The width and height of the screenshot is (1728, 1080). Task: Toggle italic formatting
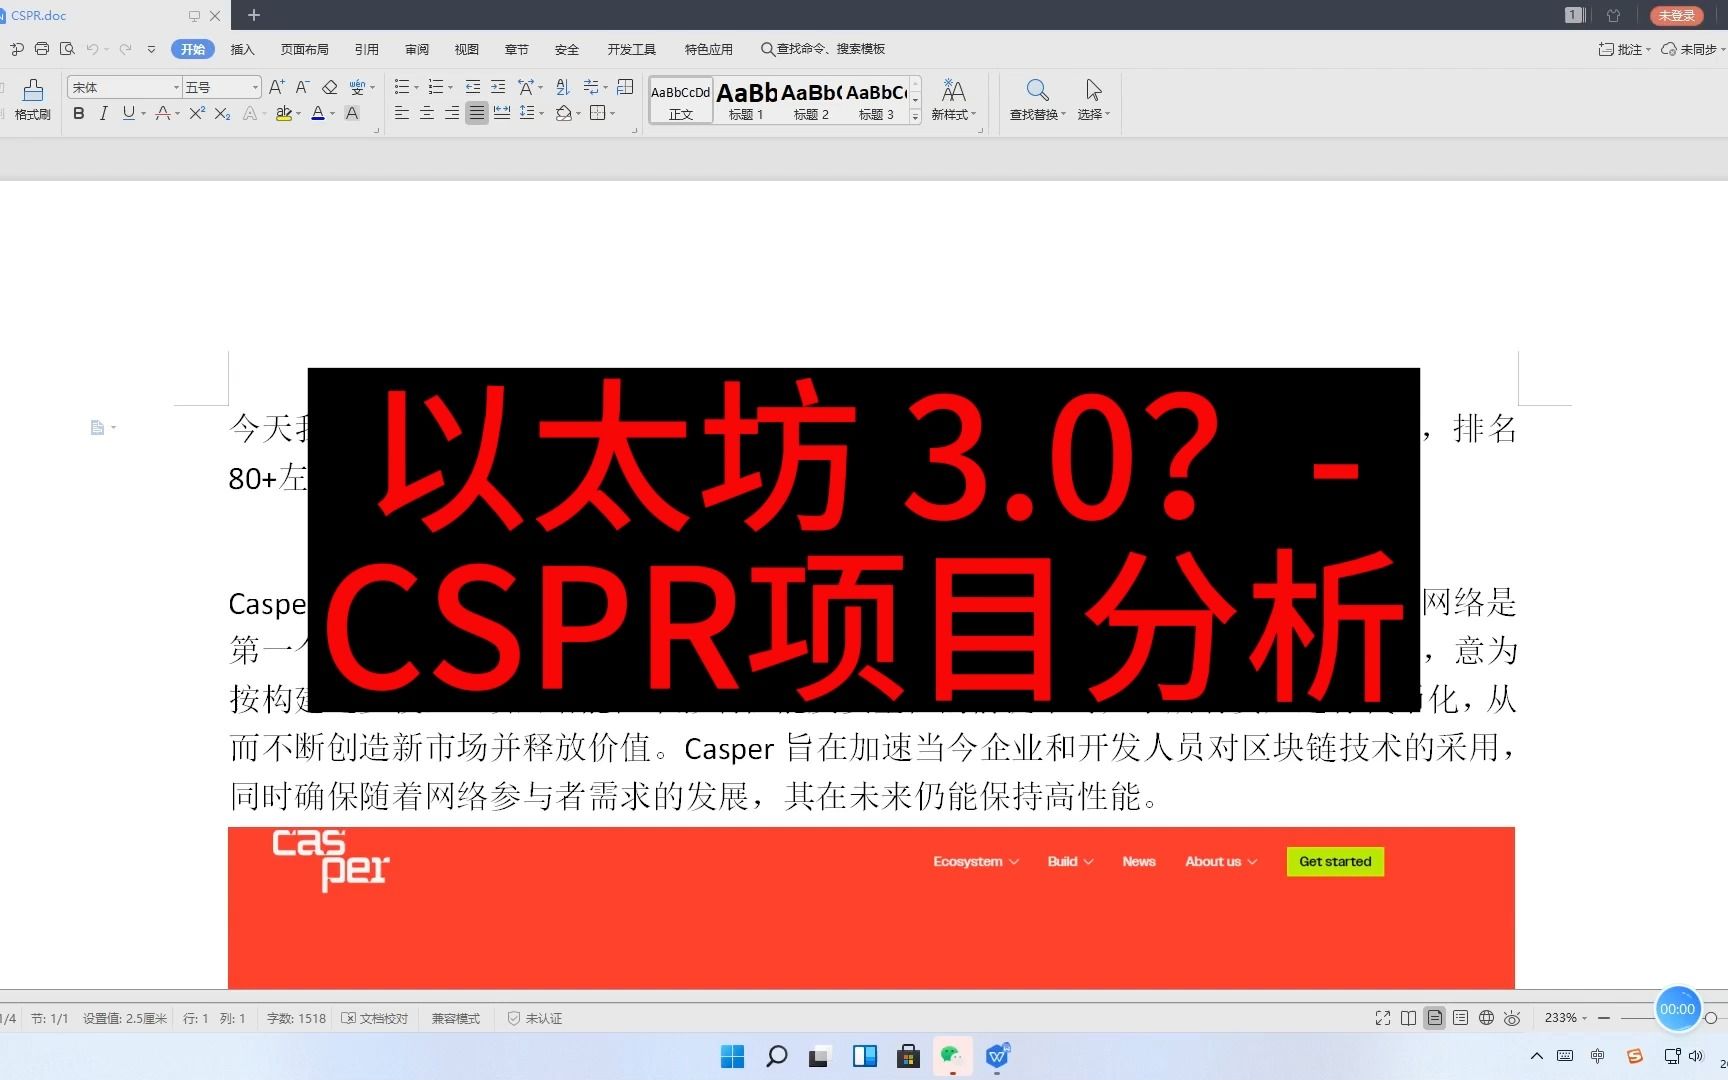[x=103, y=114]
